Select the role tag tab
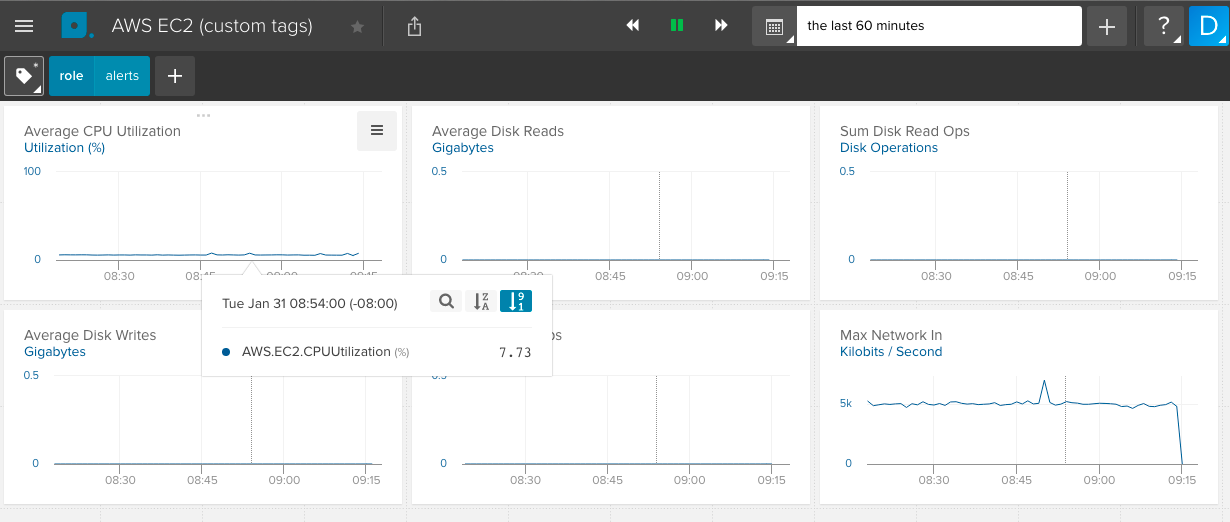Image resolution: width=1230 pixels, height=522 pixels. (71, 76)
